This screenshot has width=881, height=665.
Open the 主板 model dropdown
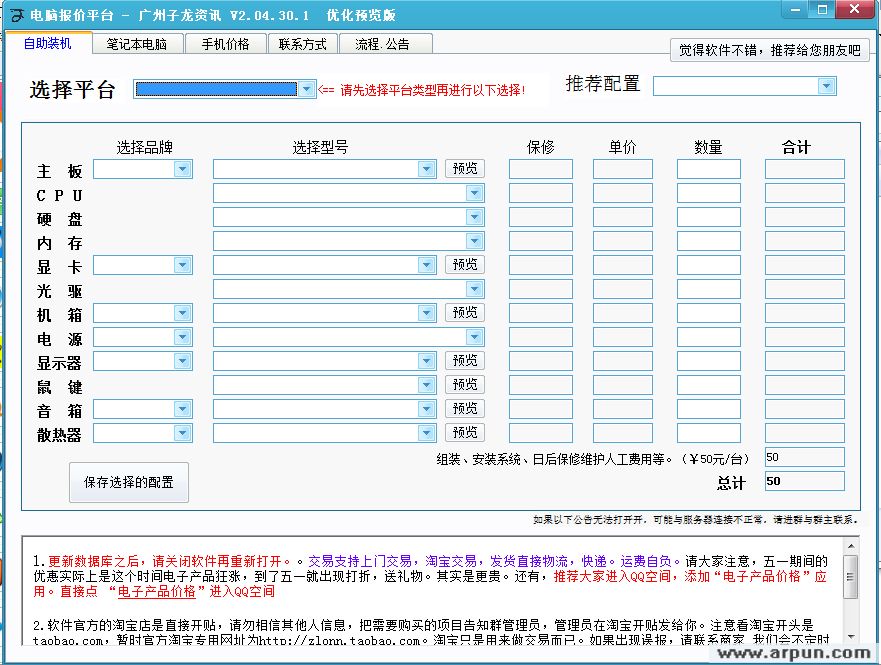tap(426, 168)
